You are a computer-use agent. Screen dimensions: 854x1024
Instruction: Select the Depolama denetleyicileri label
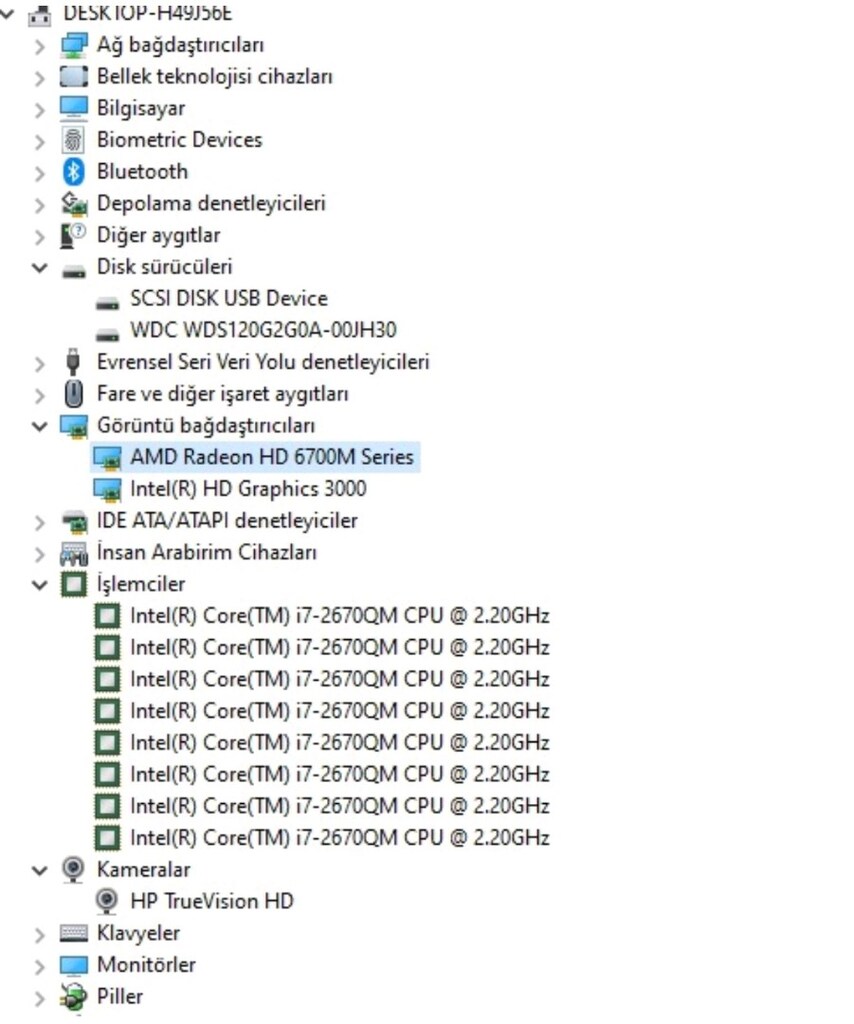(x=211, y=203)
